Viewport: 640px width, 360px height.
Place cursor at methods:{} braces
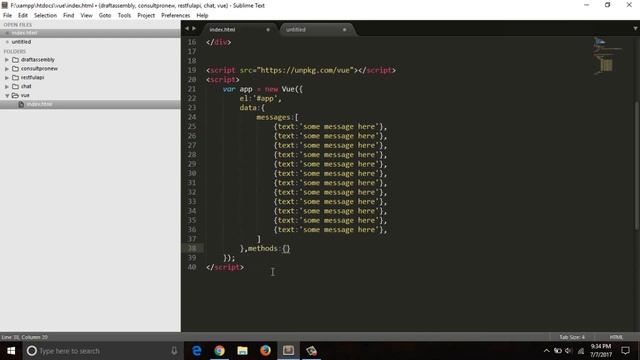(x=286, y=248)
